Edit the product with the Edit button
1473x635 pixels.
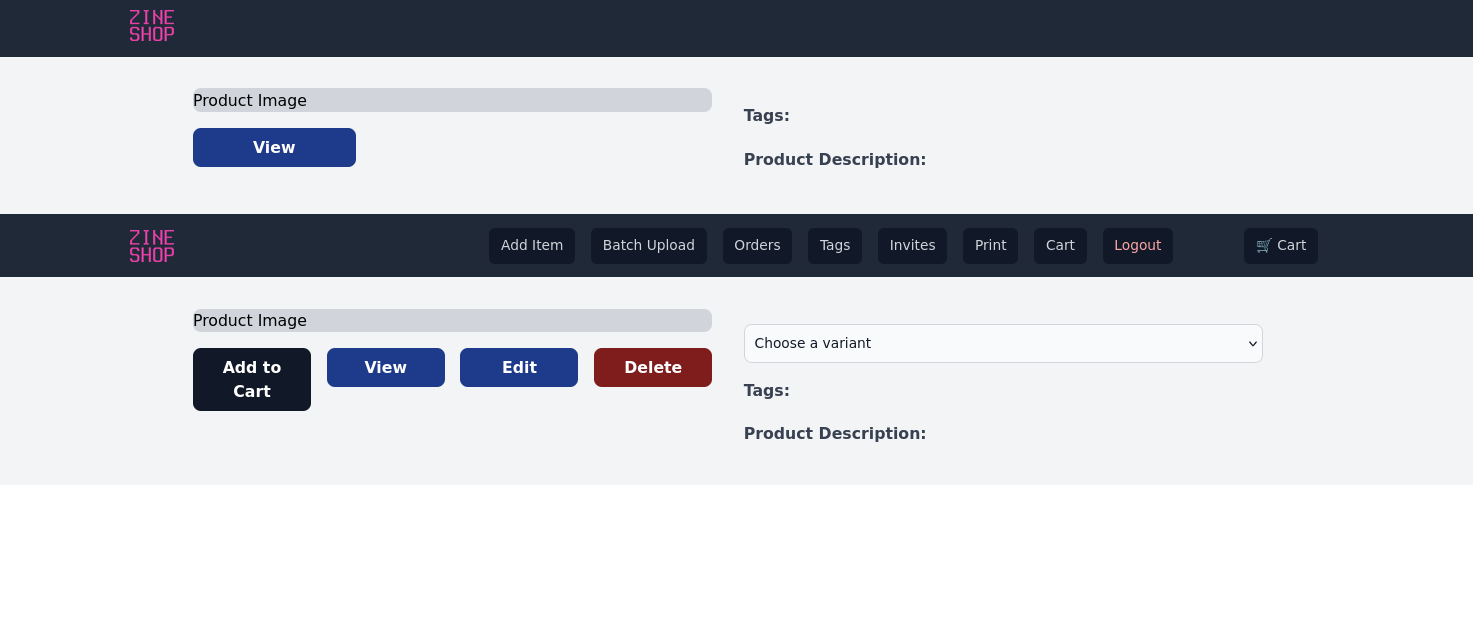coord(518,367)
